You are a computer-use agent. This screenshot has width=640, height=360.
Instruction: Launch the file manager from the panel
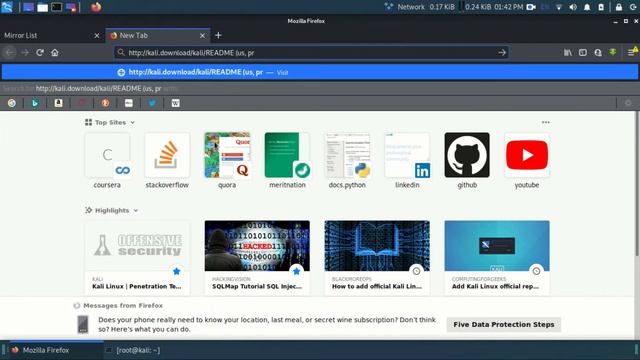[x=42, y=7]
